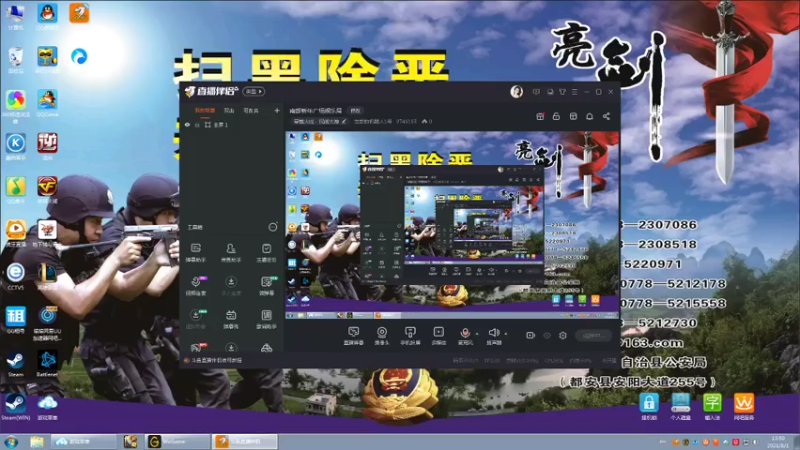Open the hamburger menu in title bar
800x450 pixels.
pyautogui.click(x=574, y=92)
